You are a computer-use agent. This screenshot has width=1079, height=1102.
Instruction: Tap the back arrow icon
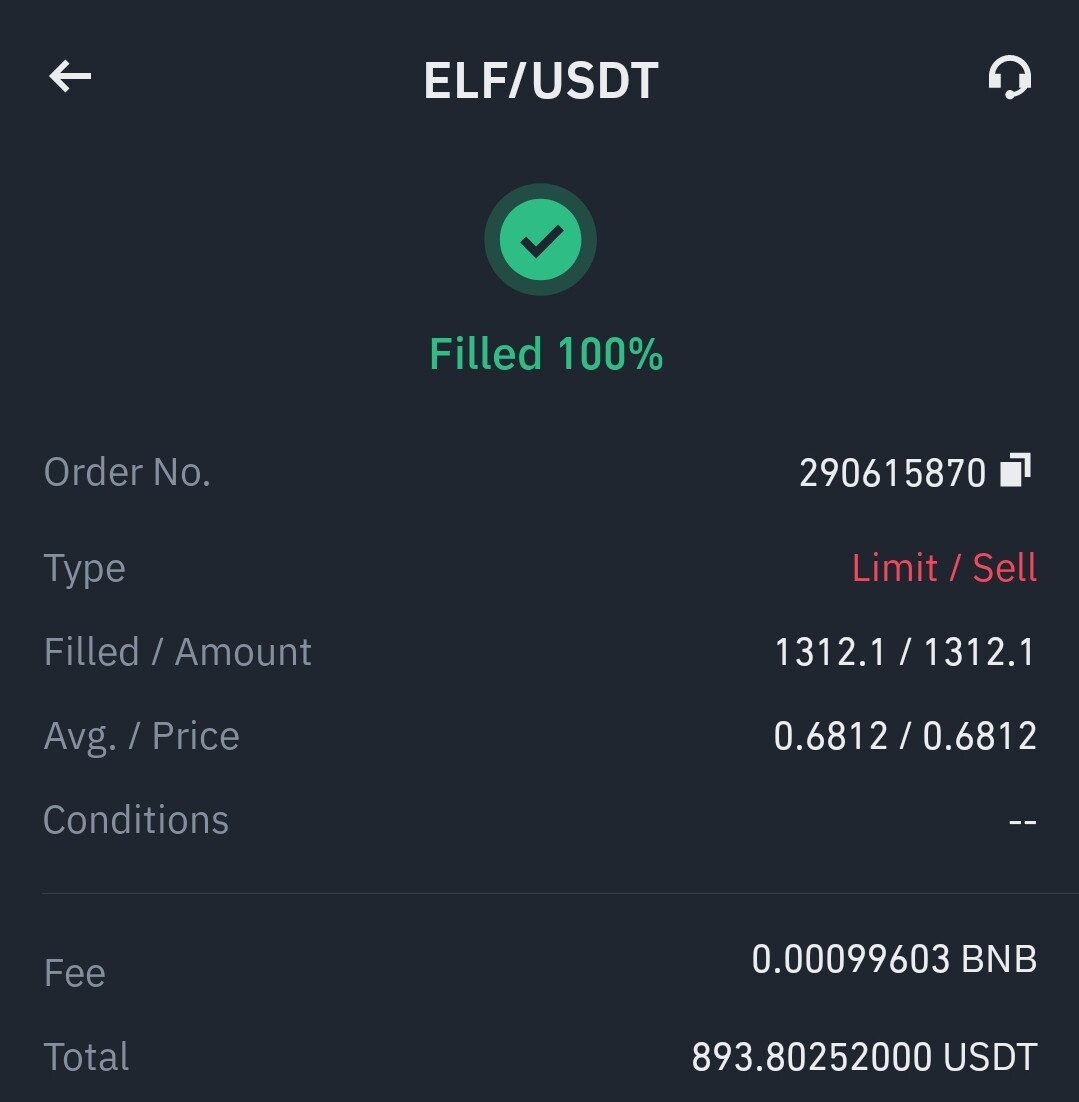[70, 76]
